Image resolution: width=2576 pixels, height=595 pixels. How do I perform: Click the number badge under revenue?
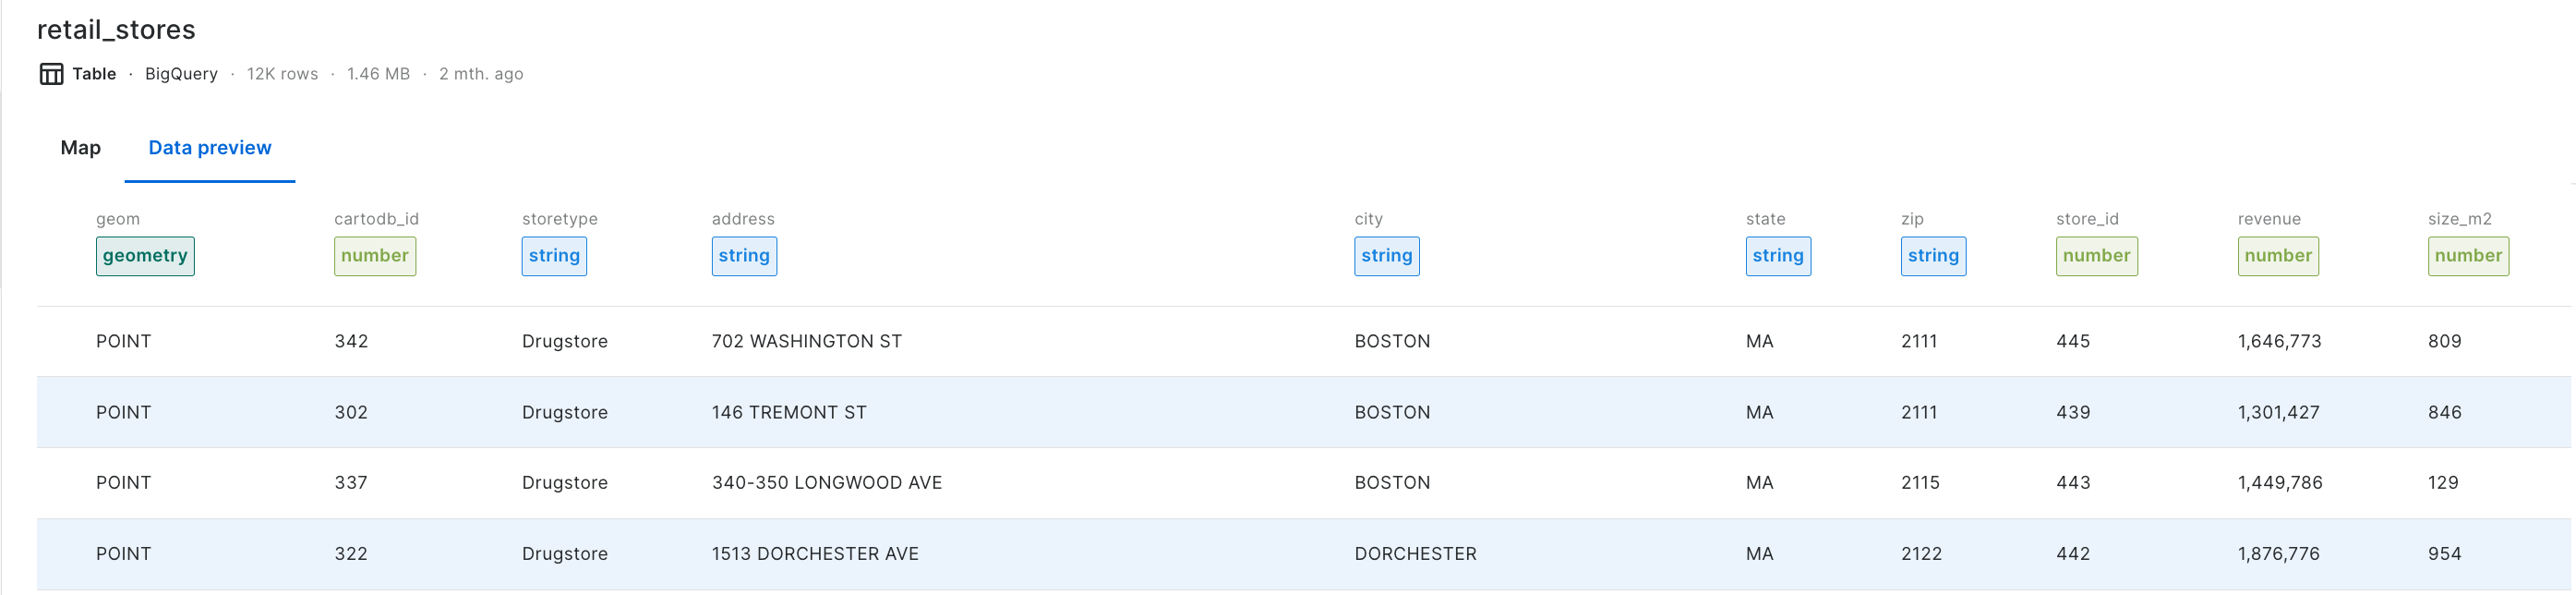click(x=2277, y=256)
